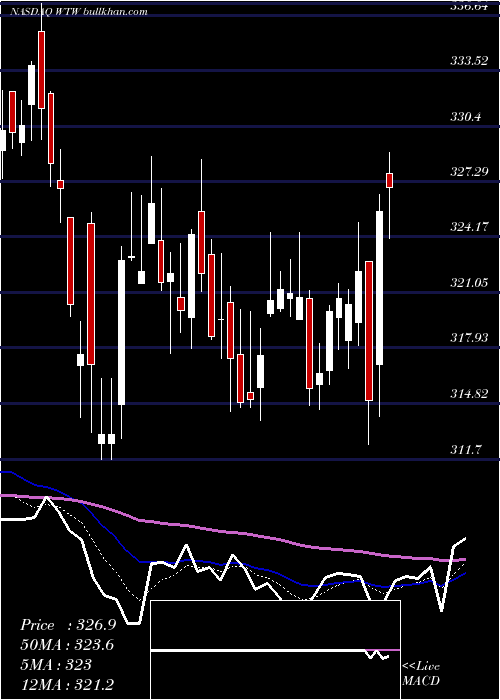Click the NASDAQ WTW bullkhan.com title
500x700 pixels.
(79, 12)
